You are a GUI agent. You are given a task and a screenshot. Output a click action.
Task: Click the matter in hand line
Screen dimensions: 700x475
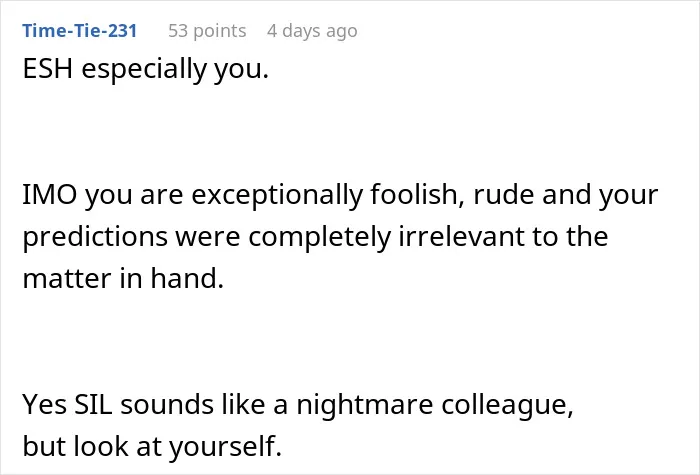[x=123, y=279]
